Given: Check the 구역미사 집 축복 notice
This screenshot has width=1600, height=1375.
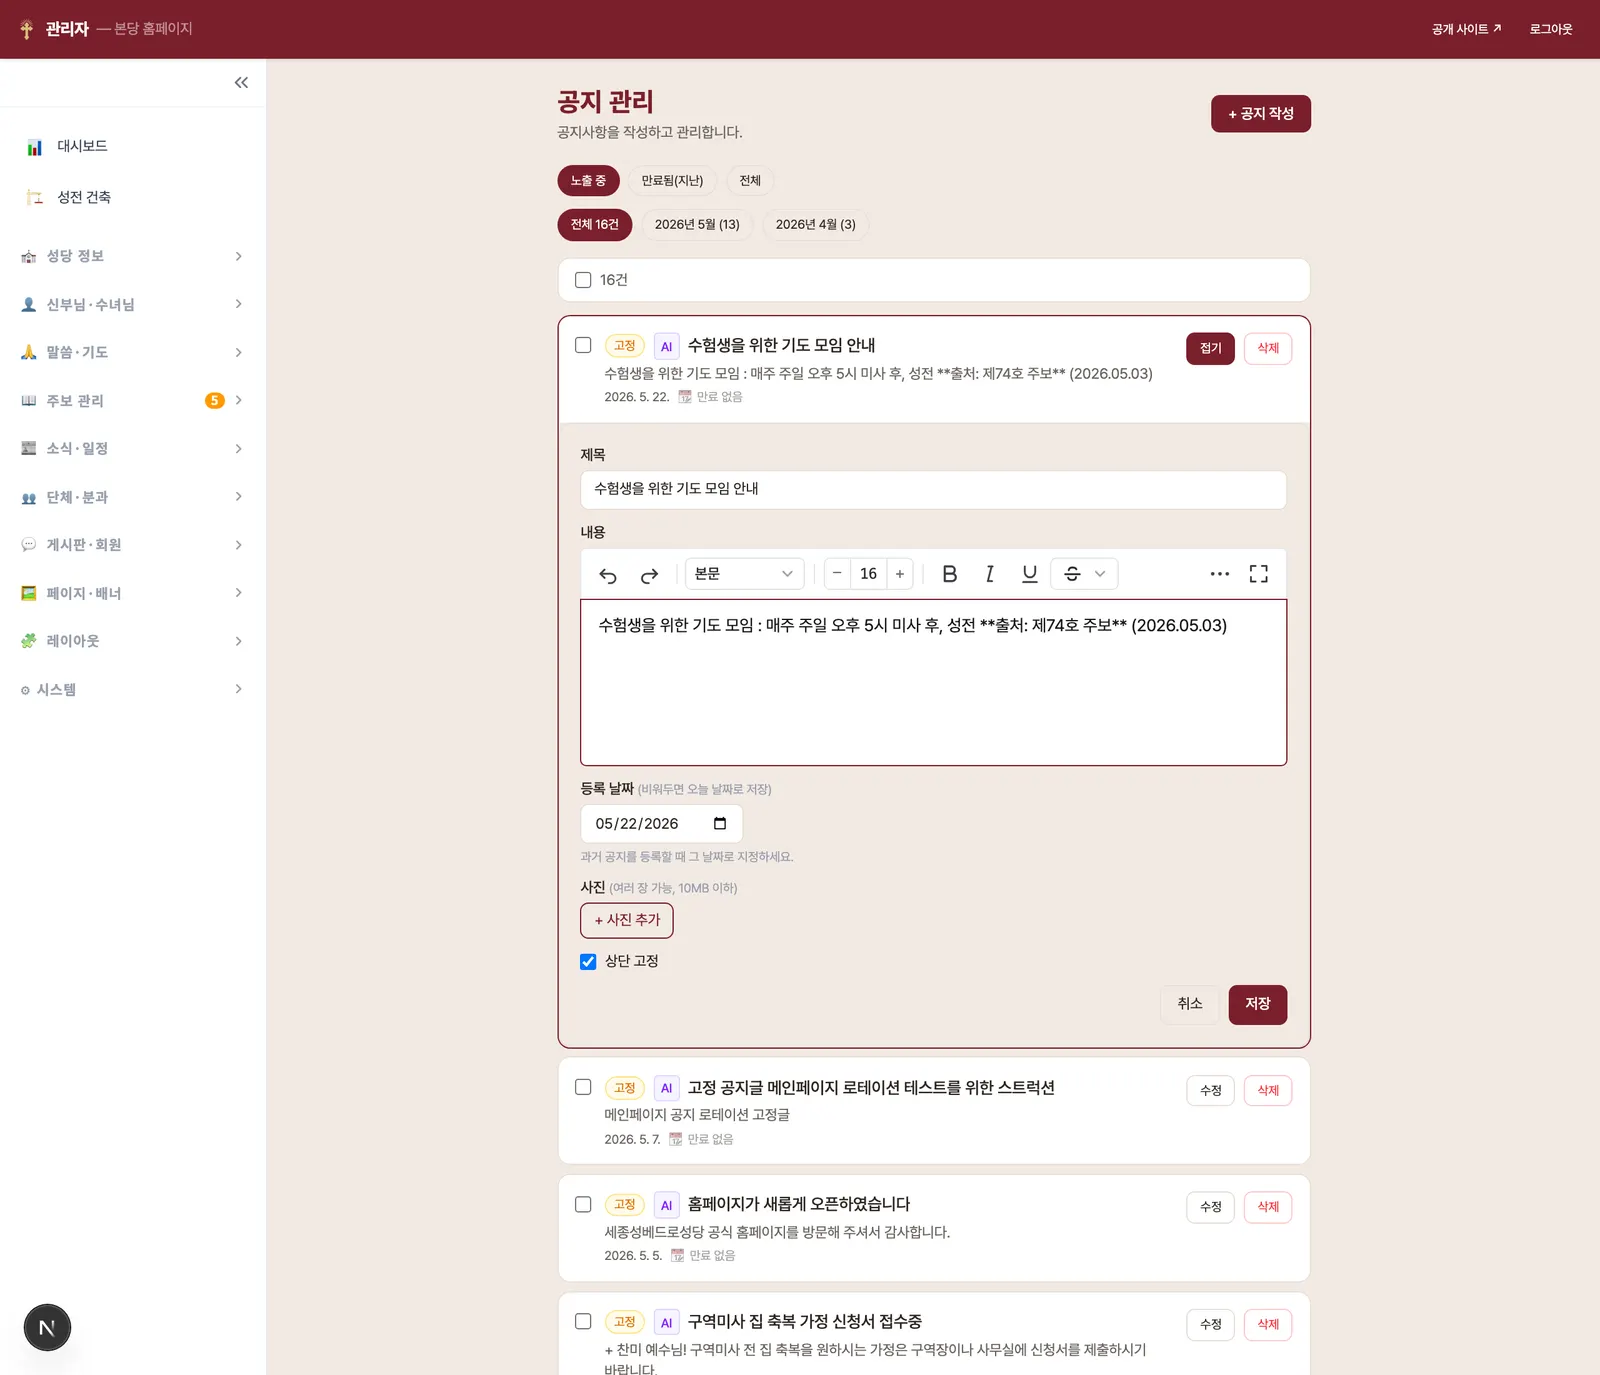Looking at the screenshot, I should coord(583,1322).
